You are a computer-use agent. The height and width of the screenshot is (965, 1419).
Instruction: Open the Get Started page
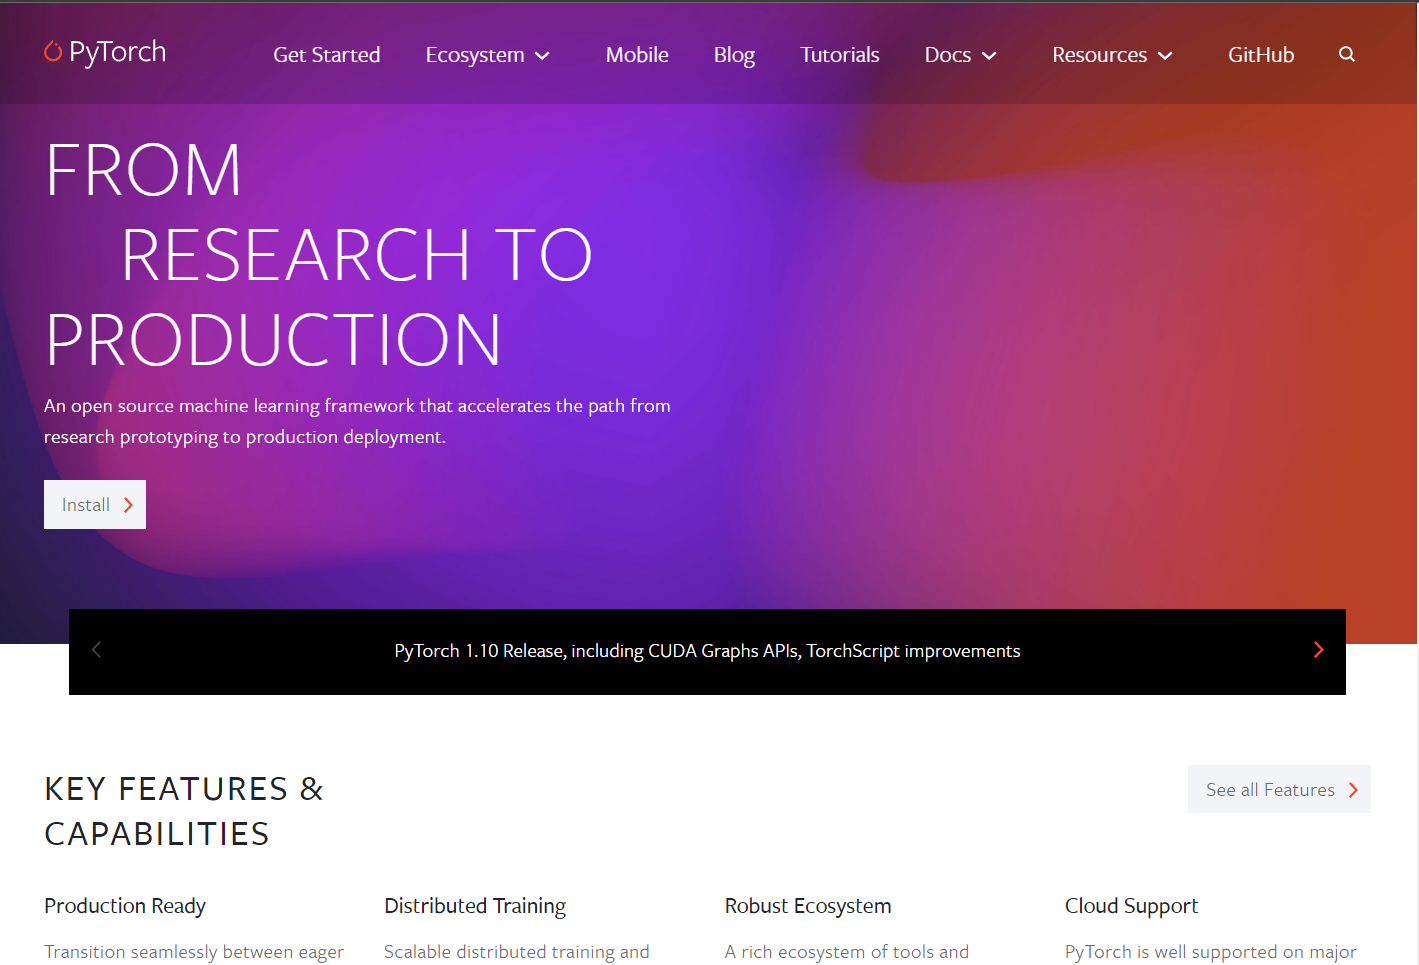327,55
